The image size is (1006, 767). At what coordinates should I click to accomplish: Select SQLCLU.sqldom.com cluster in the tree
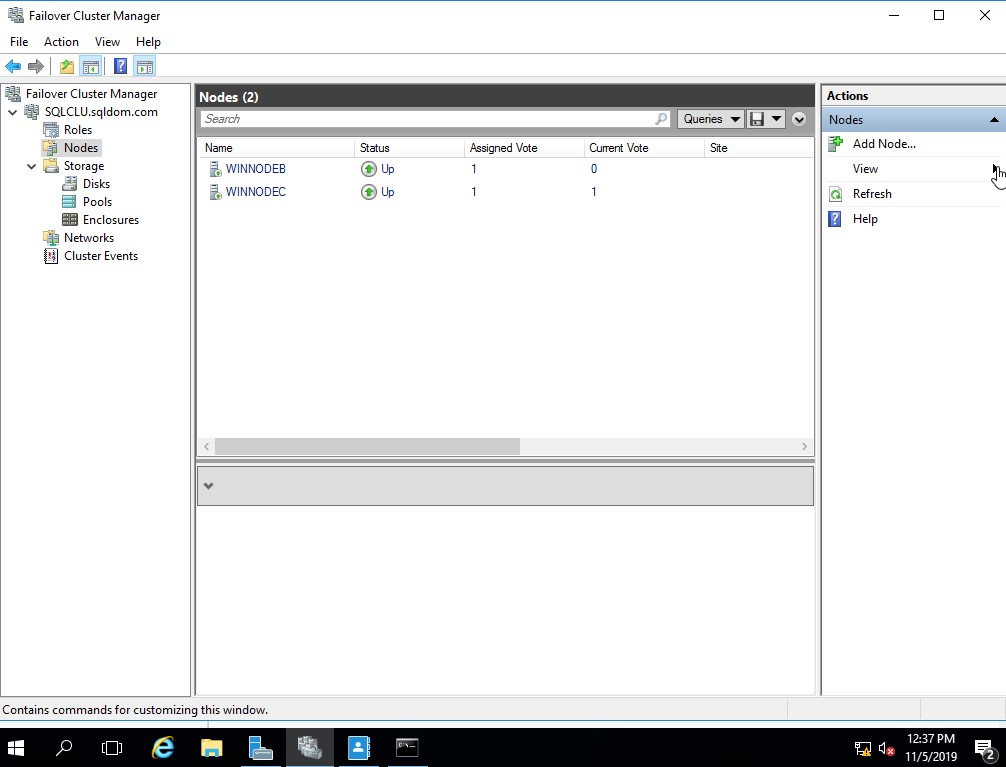[x=101, y=112]
